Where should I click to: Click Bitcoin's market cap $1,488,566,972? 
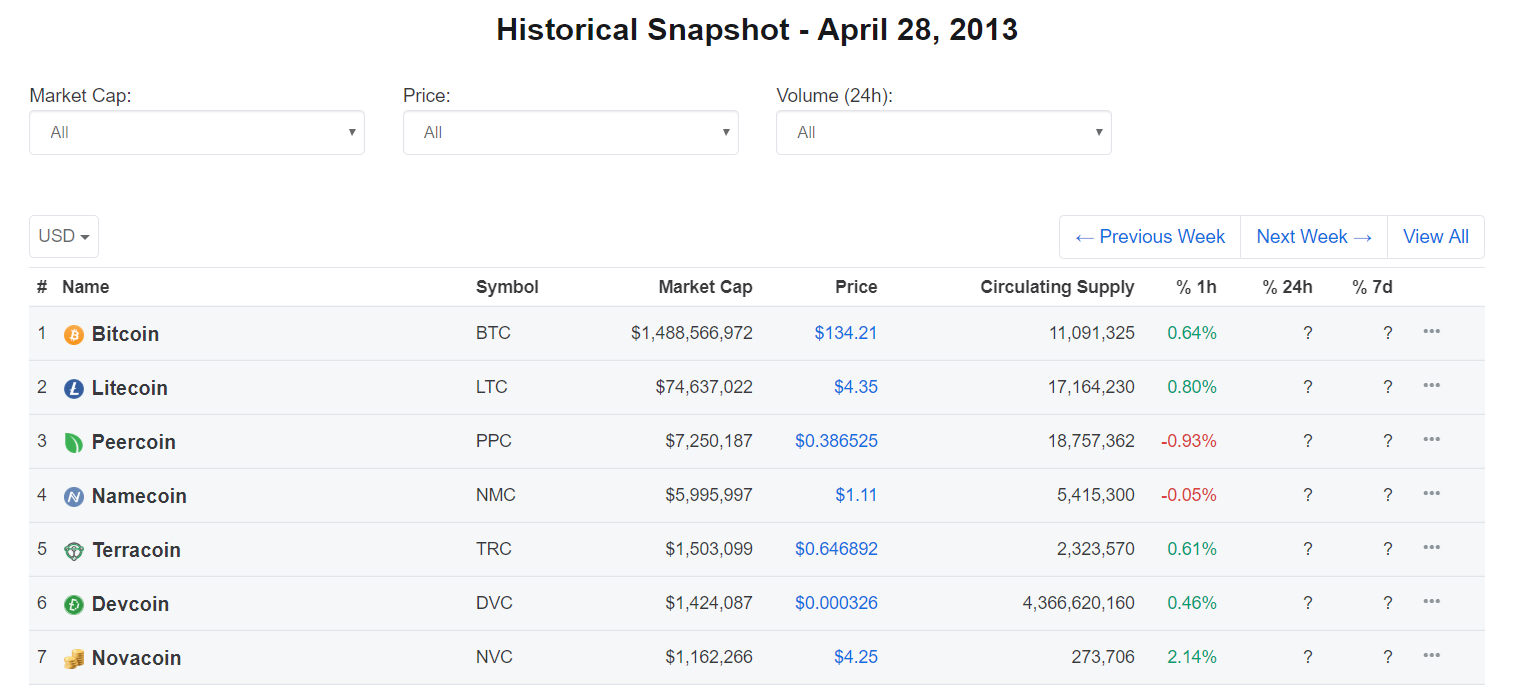coord(692,333)
